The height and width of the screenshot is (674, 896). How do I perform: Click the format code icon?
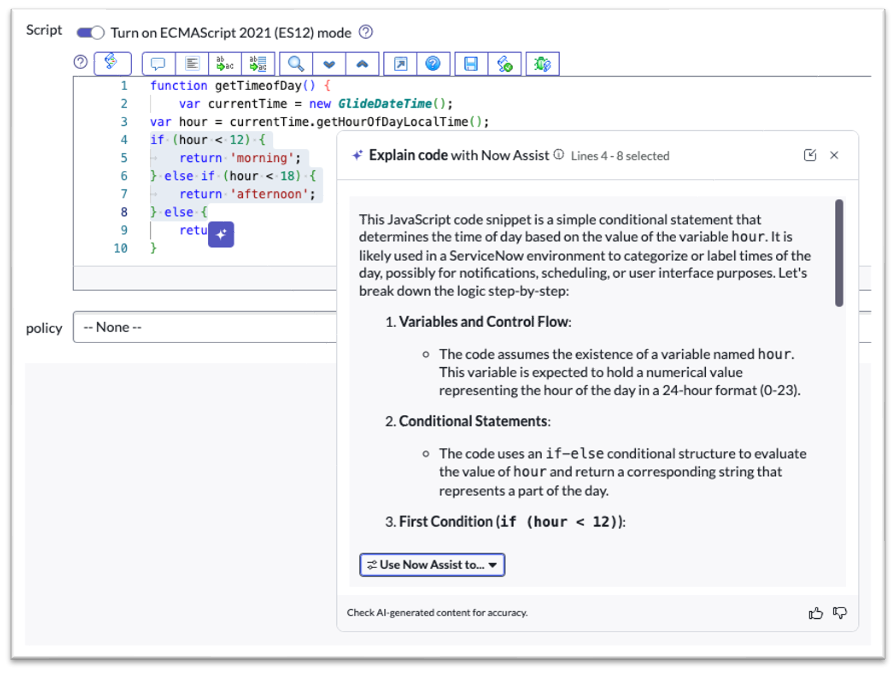(192, 63)
